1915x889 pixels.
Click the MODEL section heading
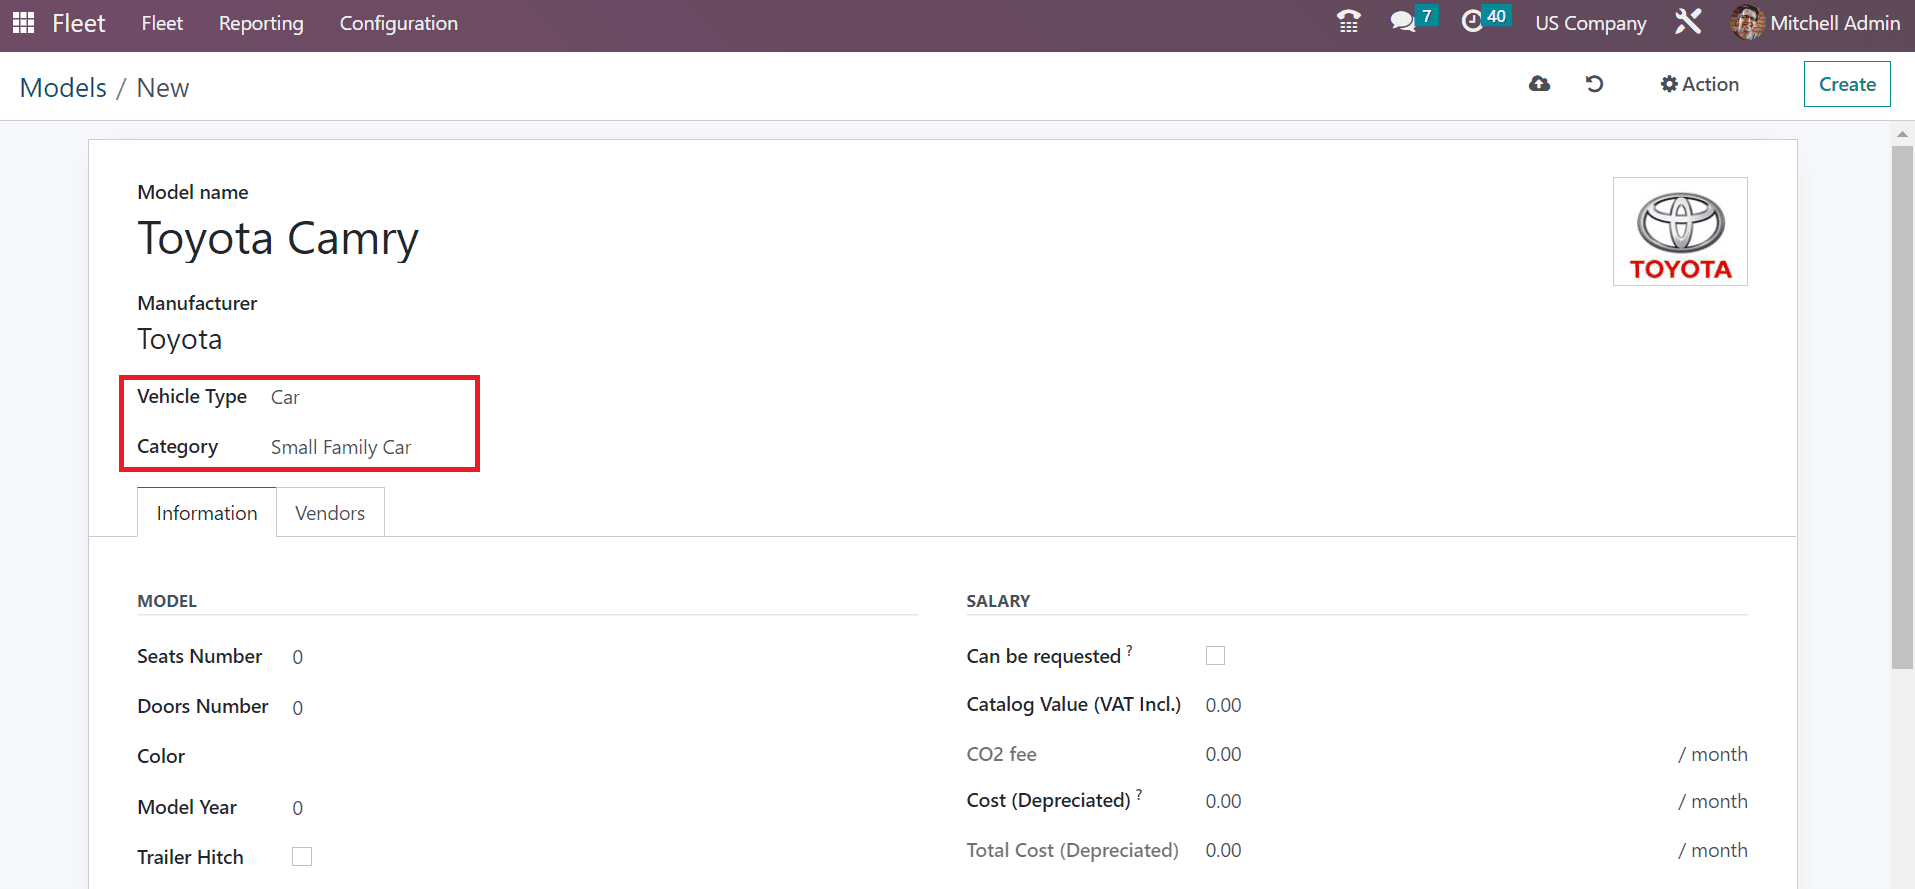click(167, 601)
